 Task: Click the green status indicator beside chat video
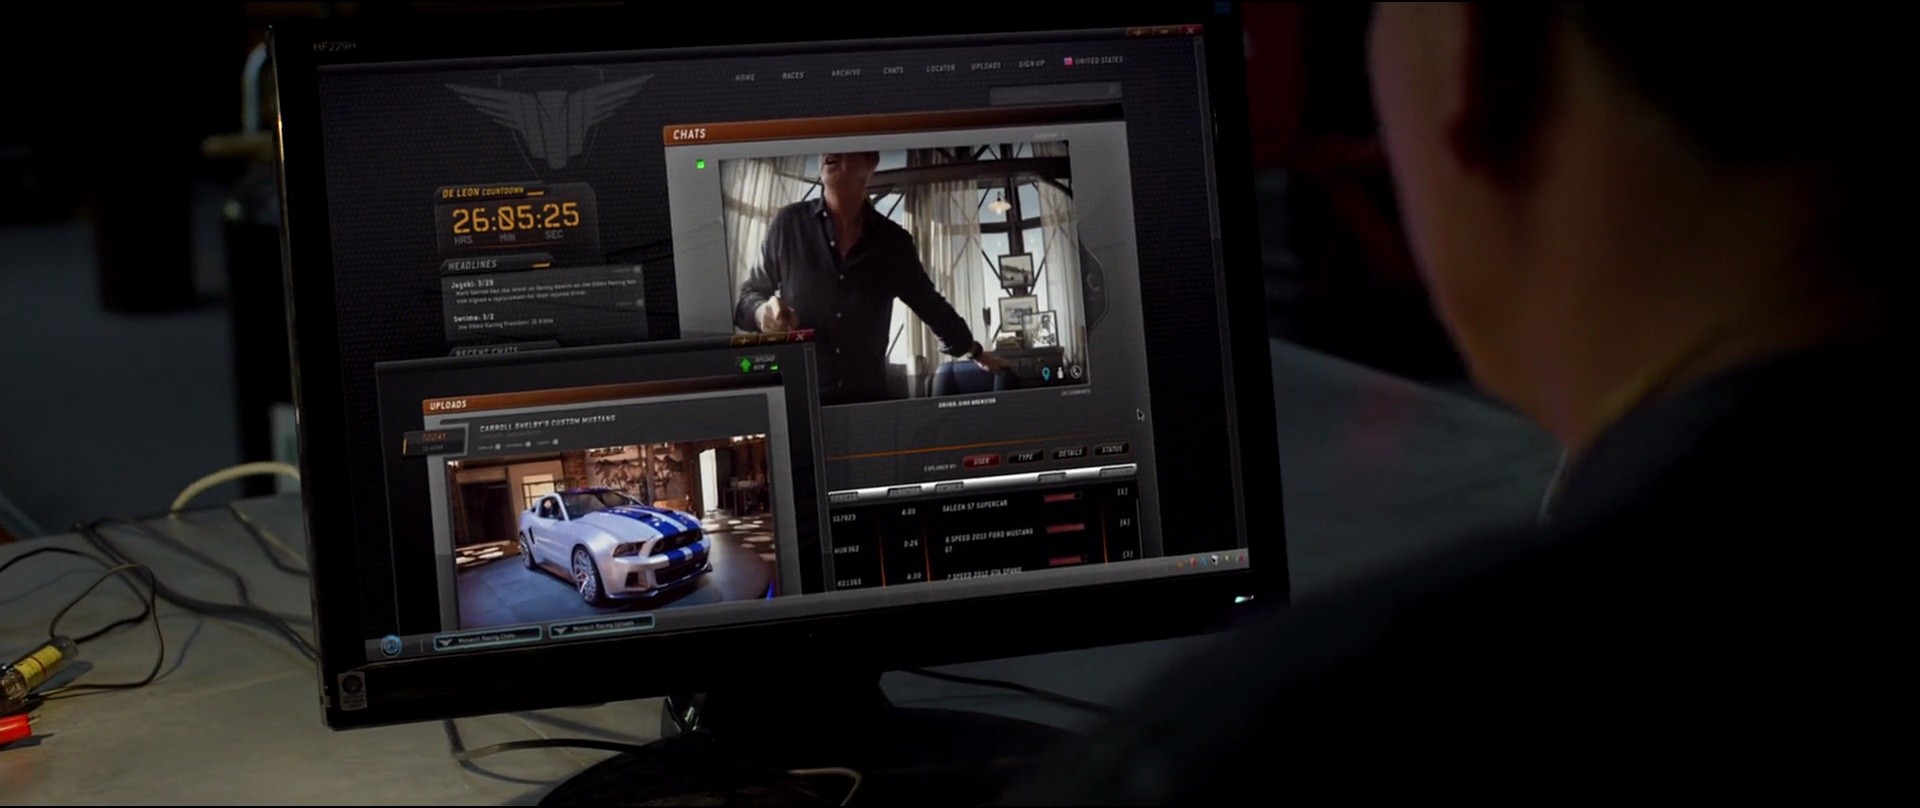pos(700,164)
